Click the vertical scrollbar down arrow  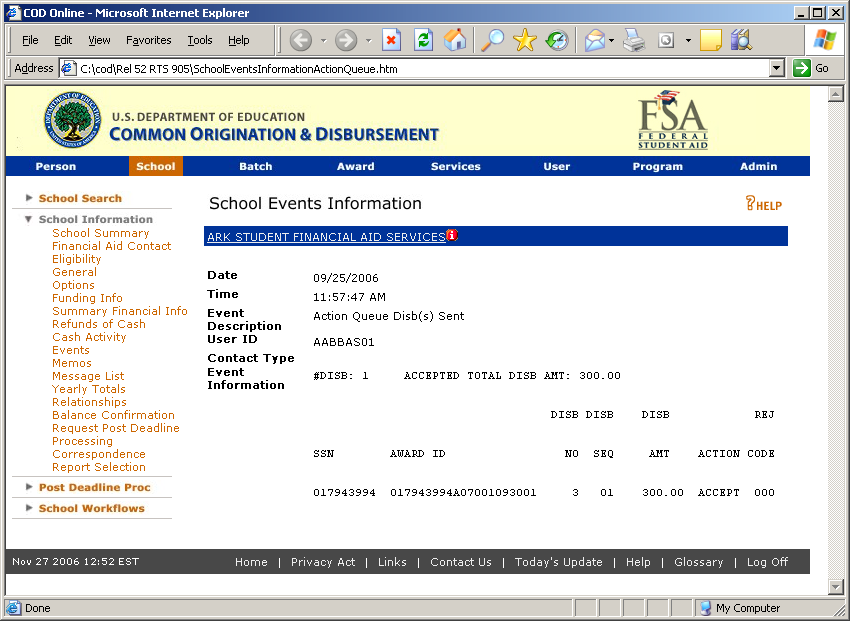(x=836, y=587)
